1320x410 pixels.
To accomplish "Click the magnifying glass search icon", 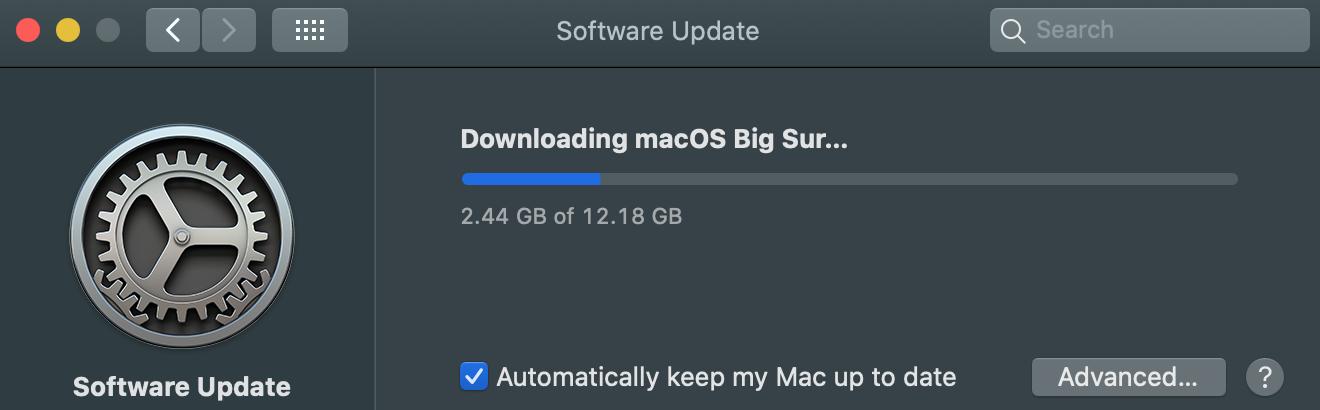I will [x=1013, y=31].
